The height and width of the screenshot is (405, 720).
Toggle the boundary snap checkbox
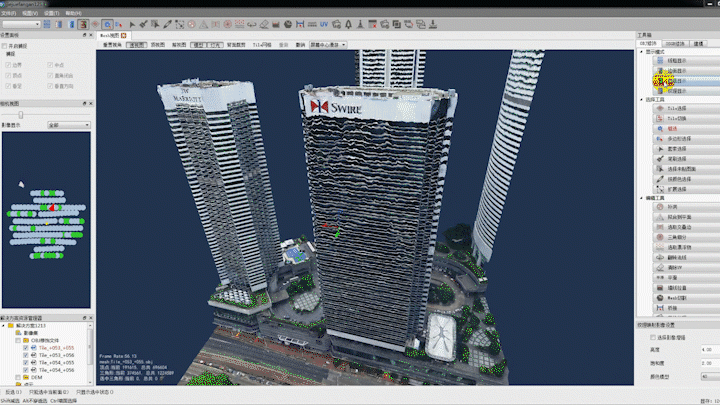click(8, 65)
